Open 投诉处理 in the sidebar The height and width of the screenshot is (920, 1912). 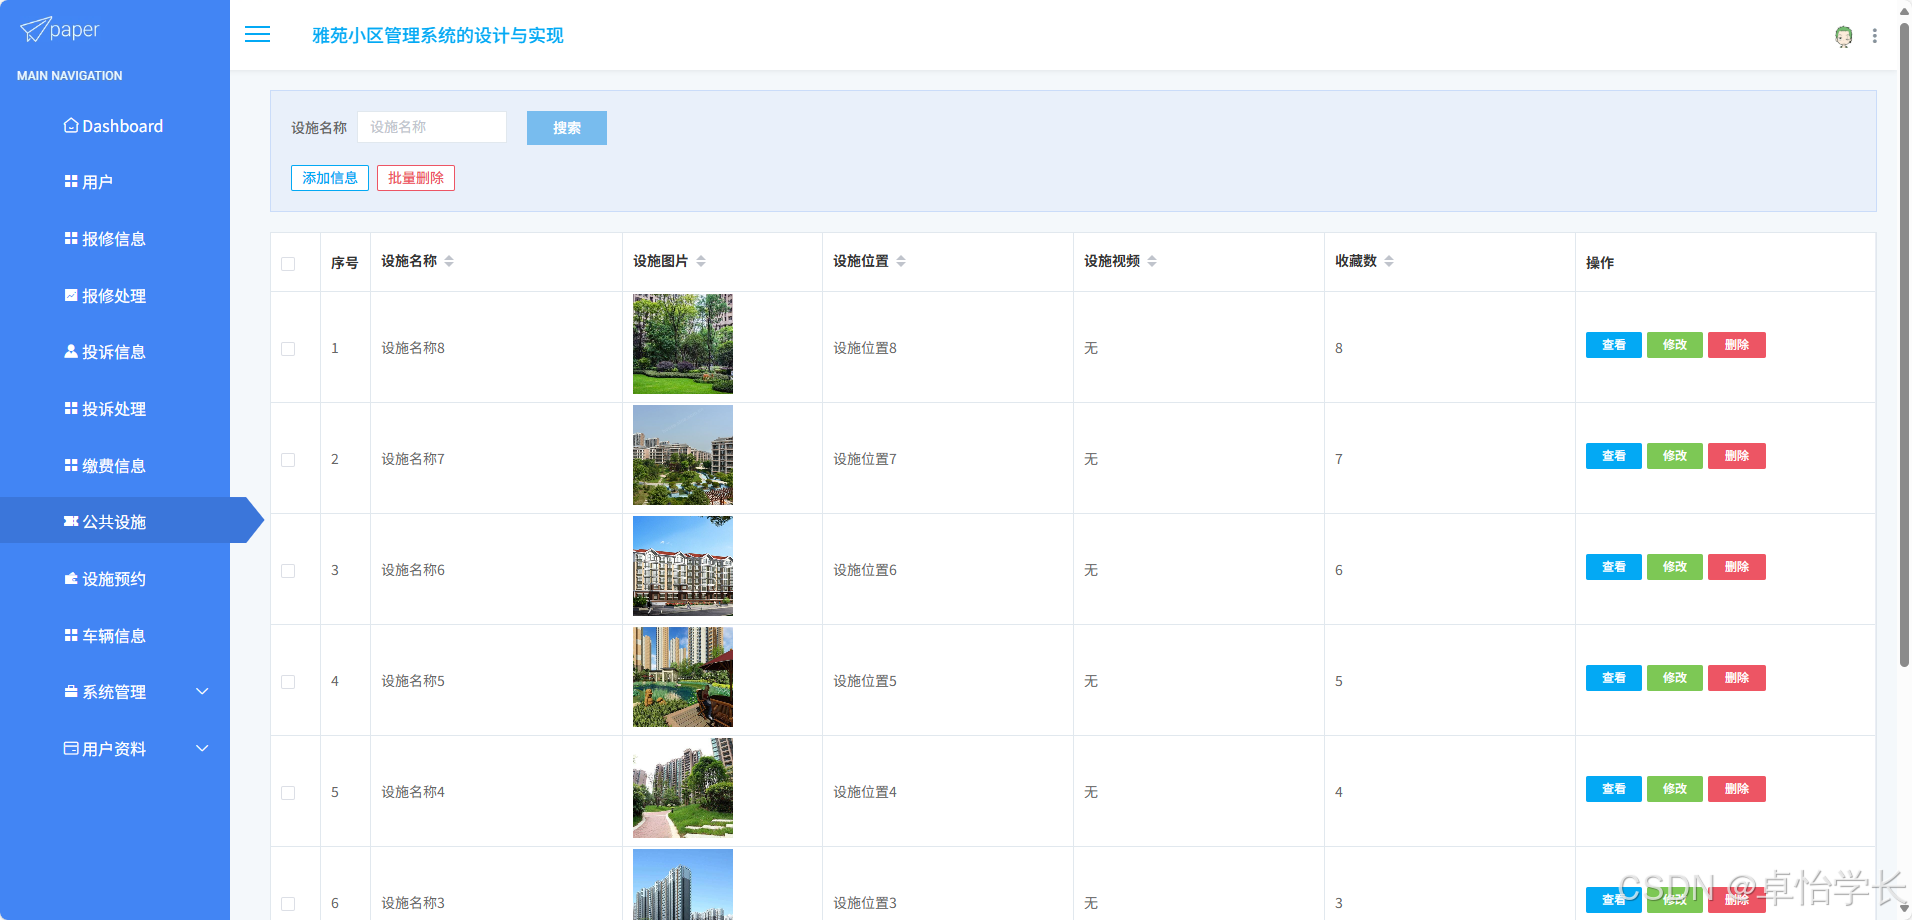click(x=115, y=409)
